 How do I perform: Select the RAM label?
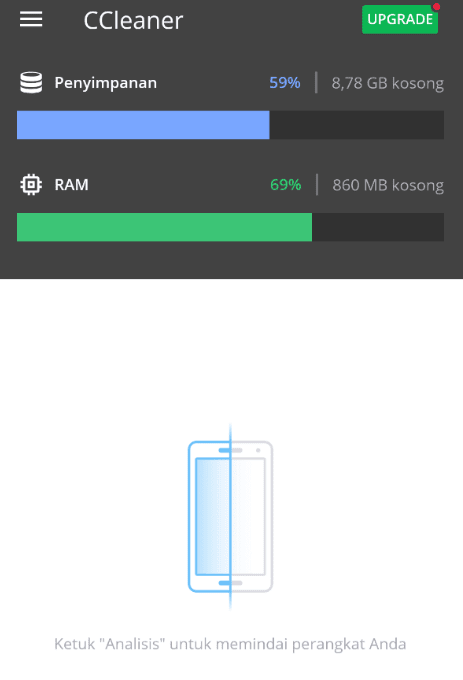point(72,185)
